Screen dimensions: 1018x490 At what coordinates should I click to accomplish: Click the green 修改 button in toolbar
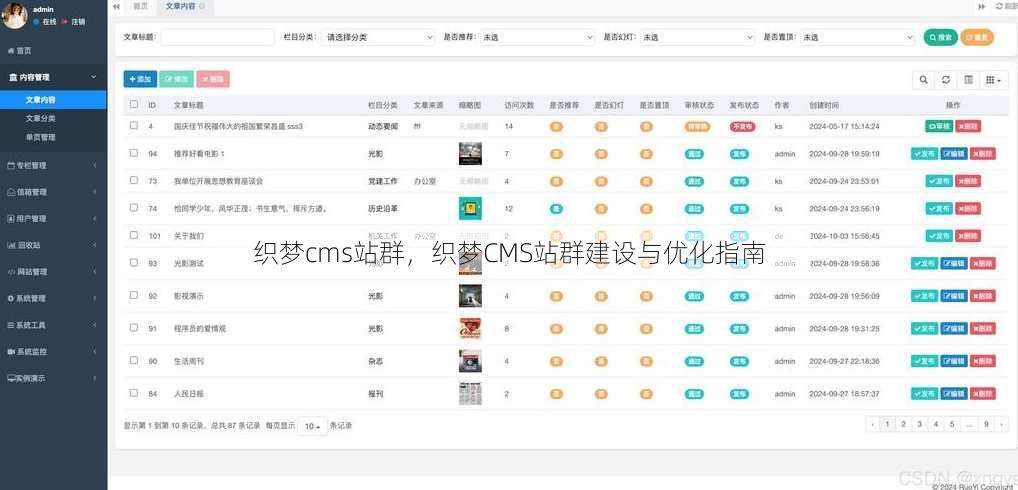[x=177, y=79]
